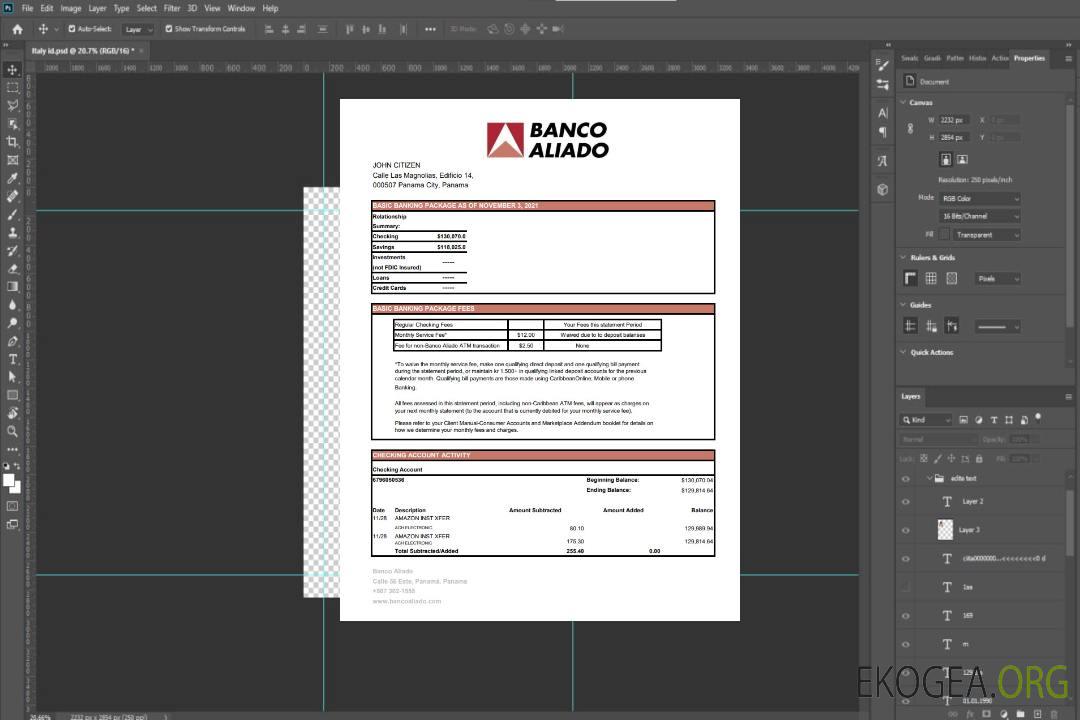Click the canvas Height input field
Image resolution: width=1080 pixels, height=720 pixels.
coord(953,138)
